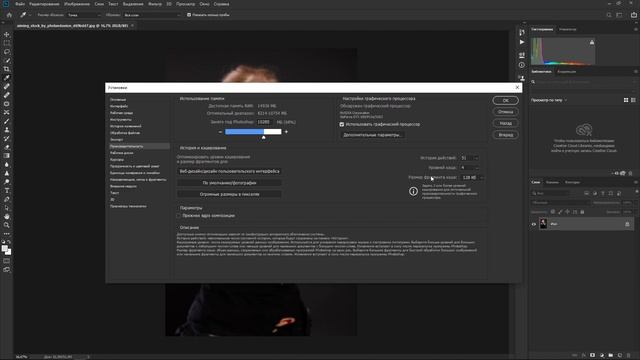Viewport: 640px width, 360px height.
Task: Select the Rectangular Marquee tool
Action: click(7, 43)
